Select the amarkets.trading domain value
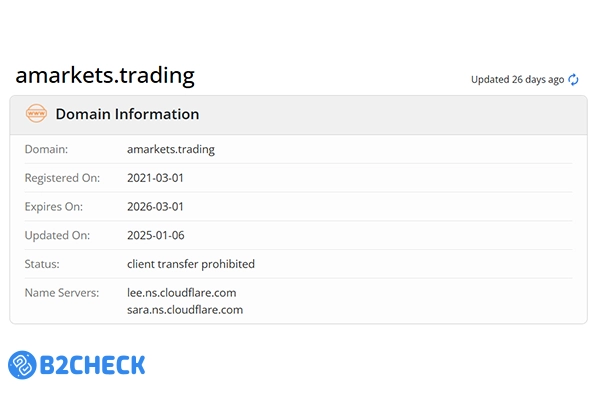Image resolution: width=600 pixels, height=400 pixels. (171, 149)
